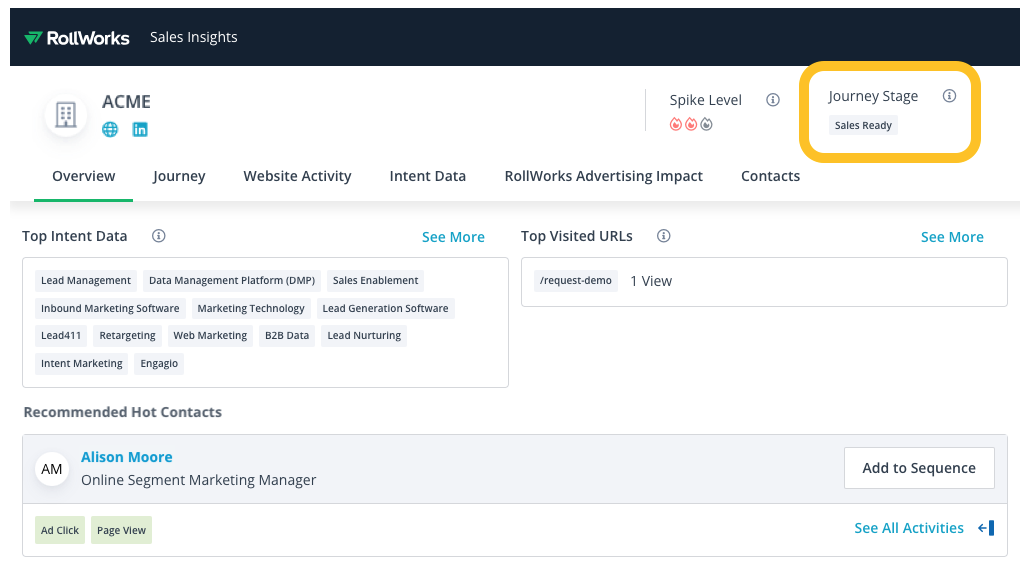Switch to the Contacts tab

click(770, 176)
